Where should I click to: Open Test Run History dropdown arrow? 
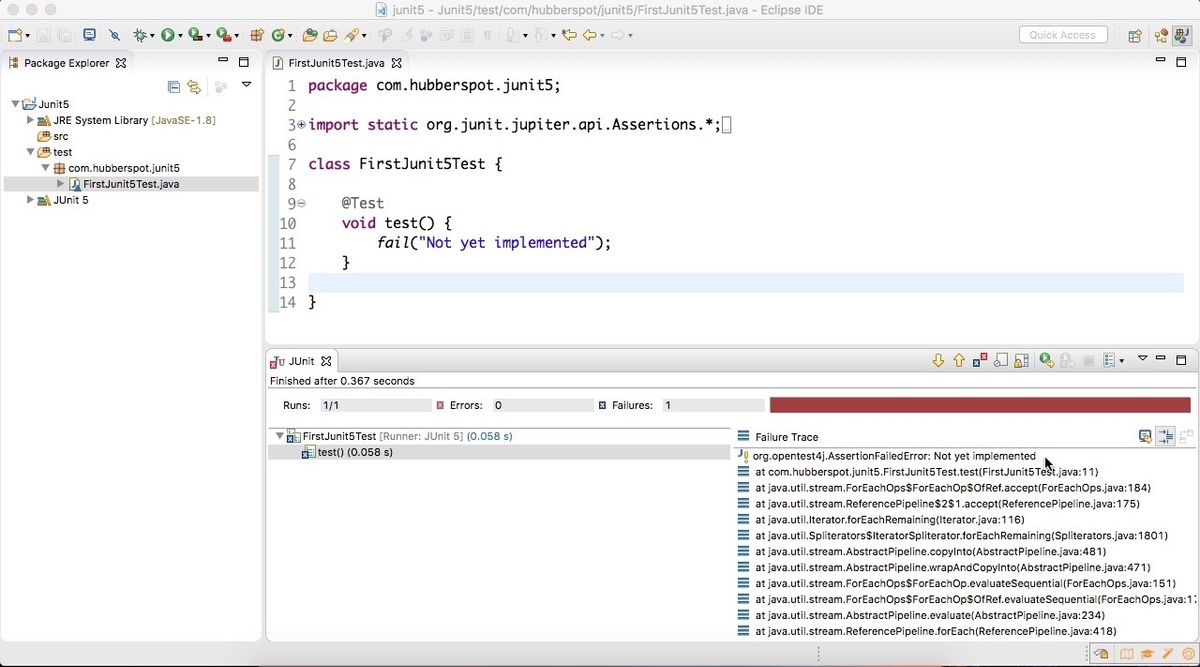pyautogui.click(x=1122, y=361)
